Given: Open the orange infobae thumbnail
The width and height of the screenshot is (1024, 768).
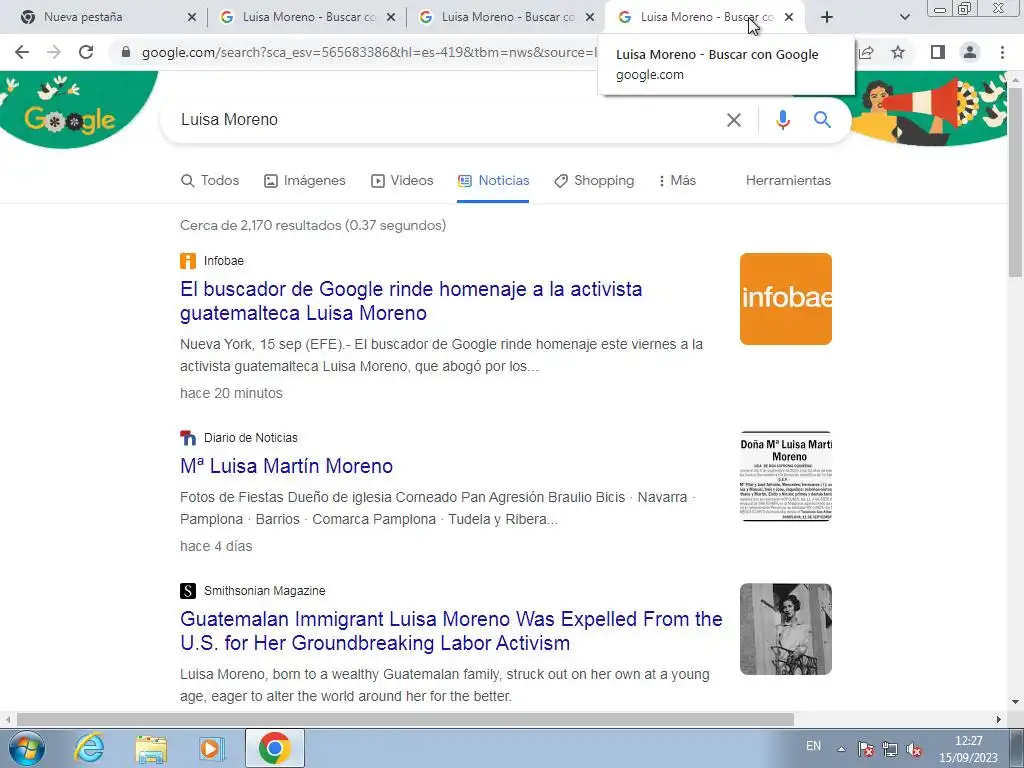Looking at the screenshot, I should coord(786,299).
